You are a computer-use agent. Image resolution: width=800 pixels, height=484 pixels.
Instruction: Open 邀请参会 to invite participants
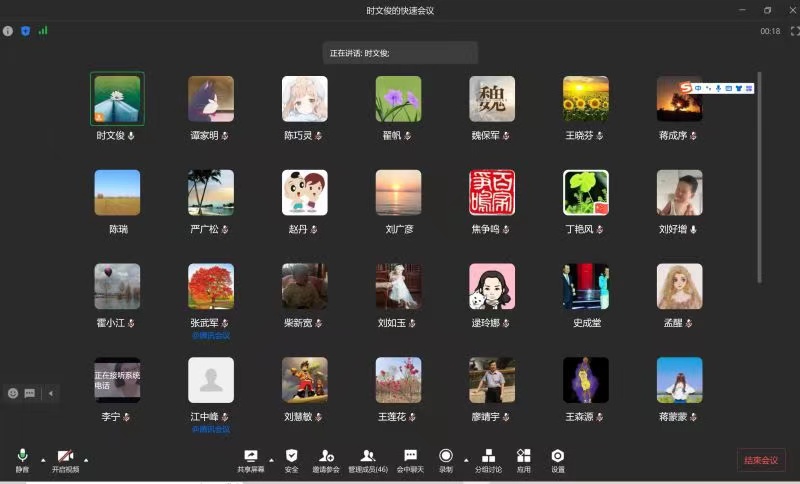(x=326, y=460)
